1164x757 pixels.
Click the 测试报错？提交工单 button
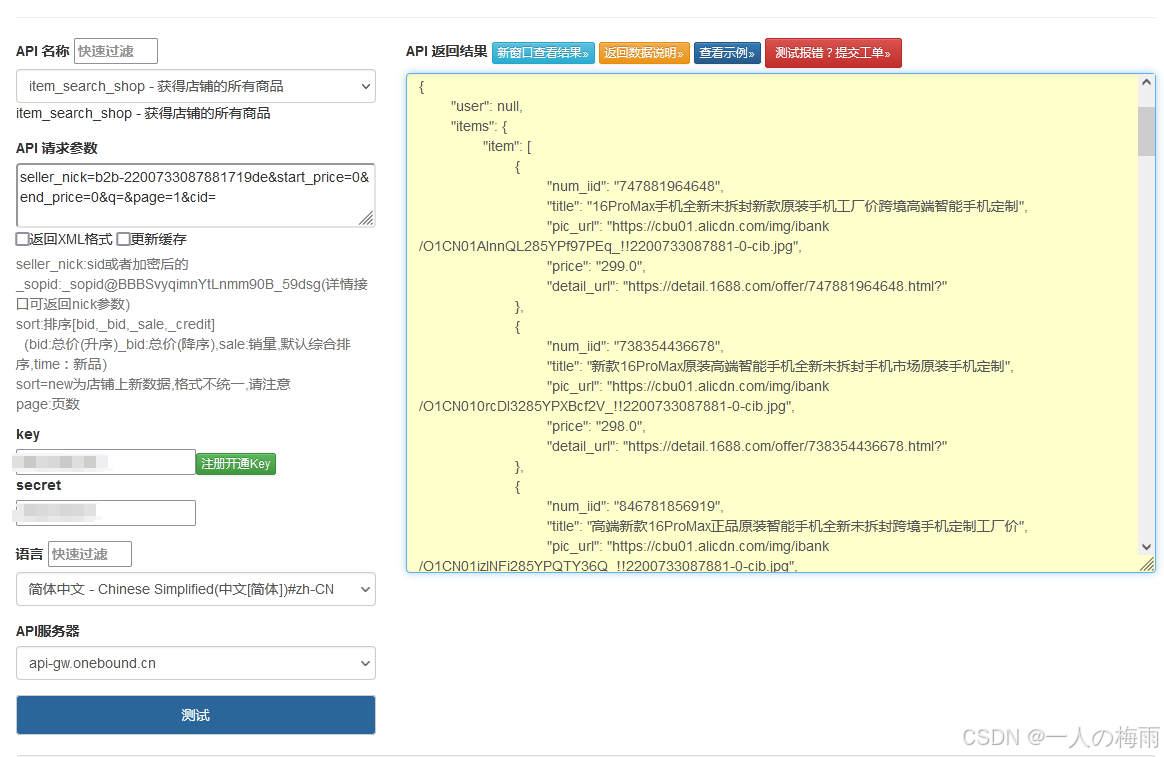point(833,53)
